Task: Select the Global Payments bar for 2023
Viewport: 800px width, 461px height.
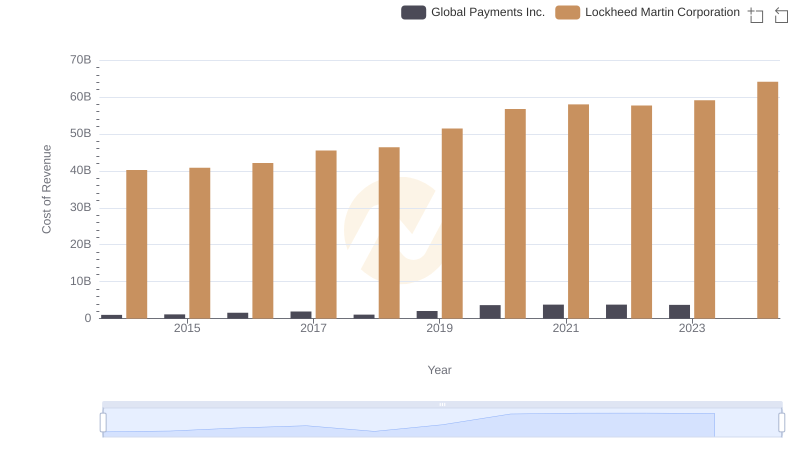Action: pos(679,312)
